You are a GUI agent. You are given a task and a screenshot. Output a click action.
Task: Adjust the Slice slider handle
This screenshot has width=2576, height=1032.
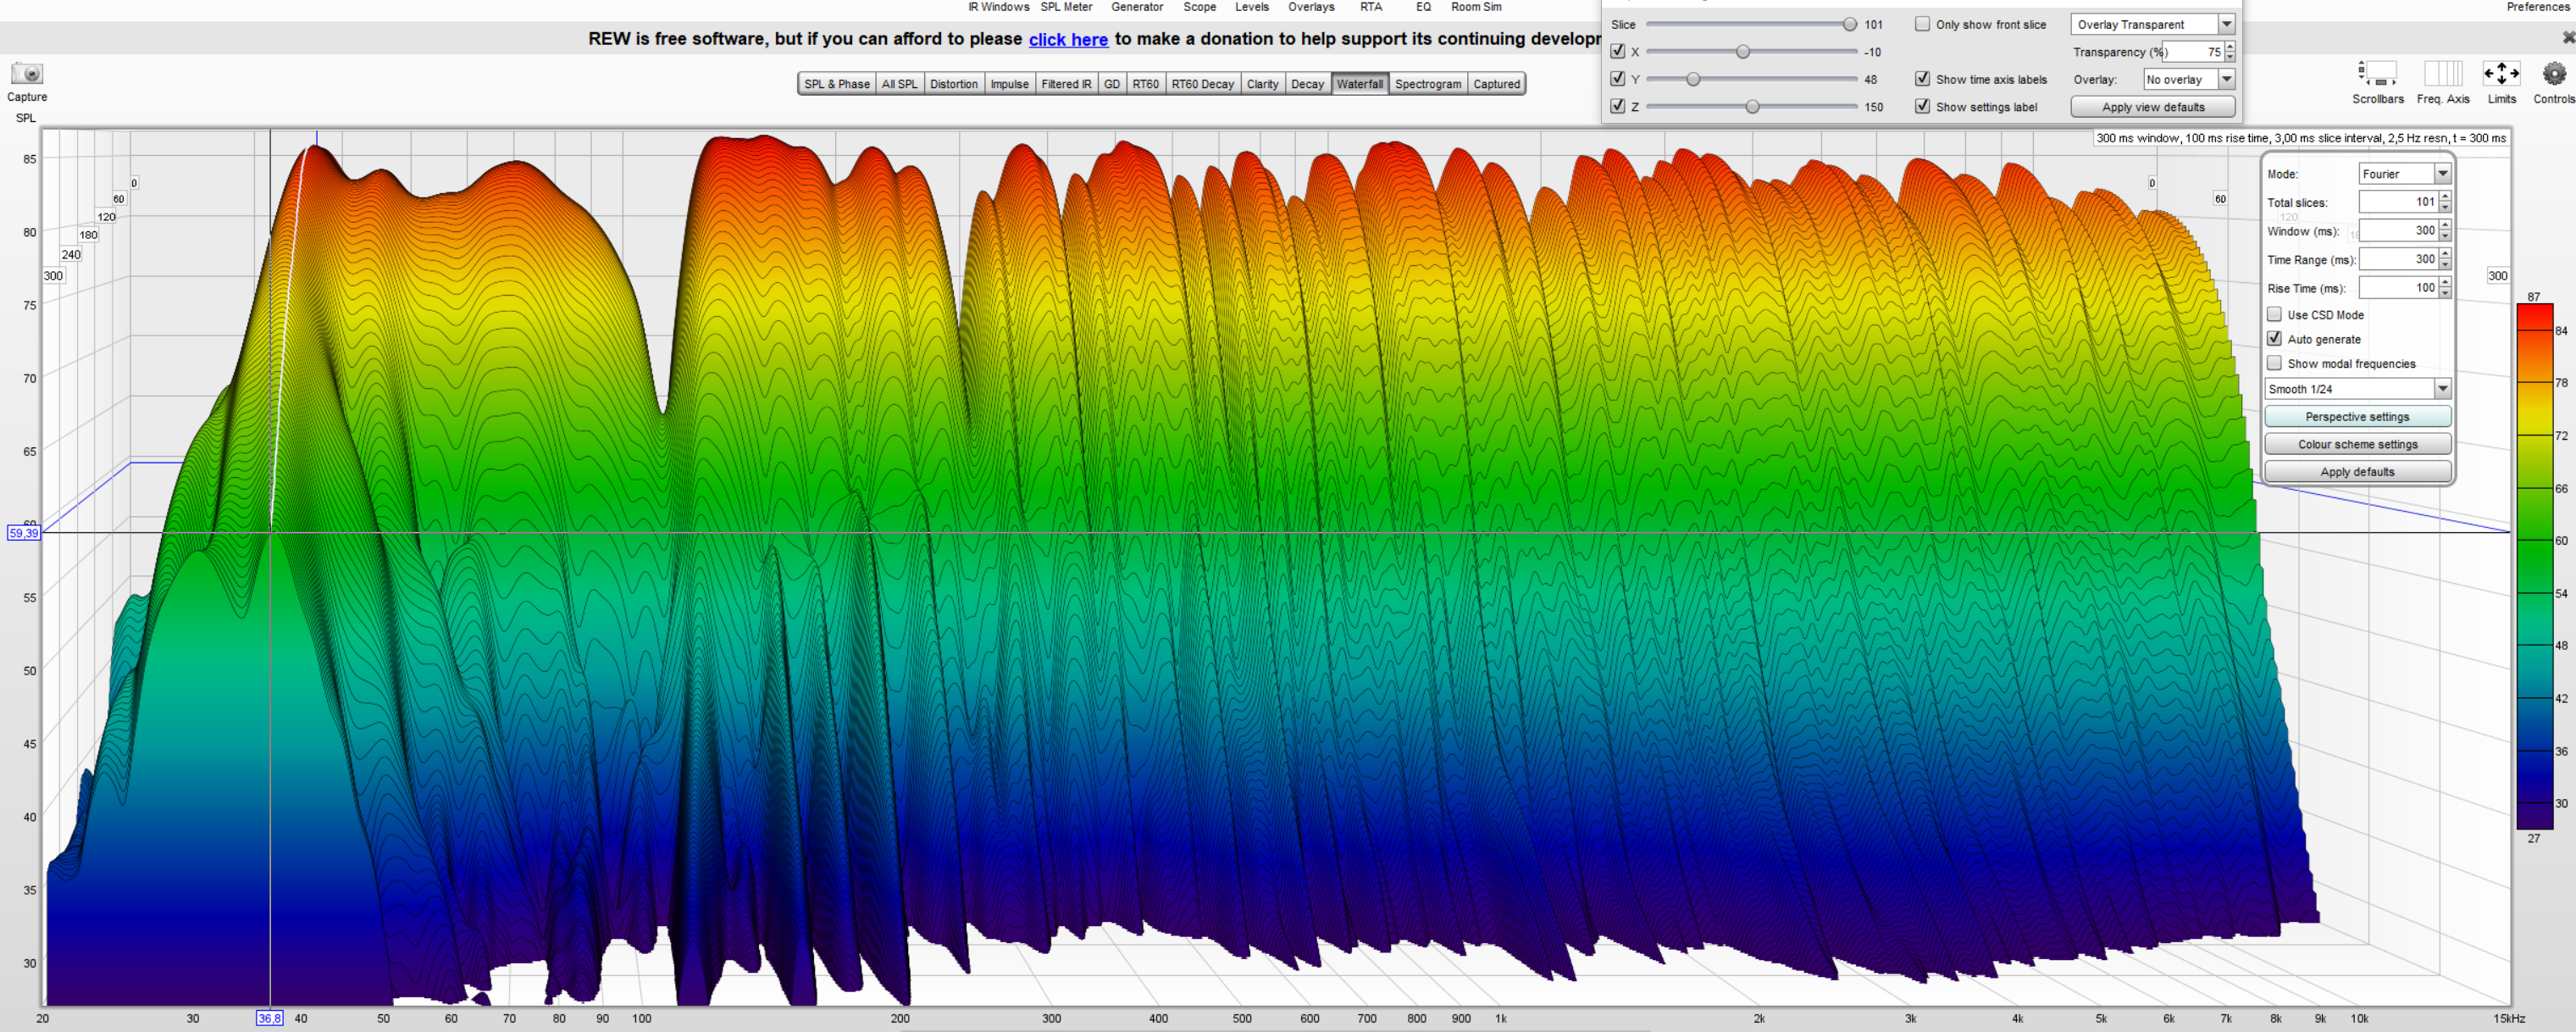coord(1849,24)
